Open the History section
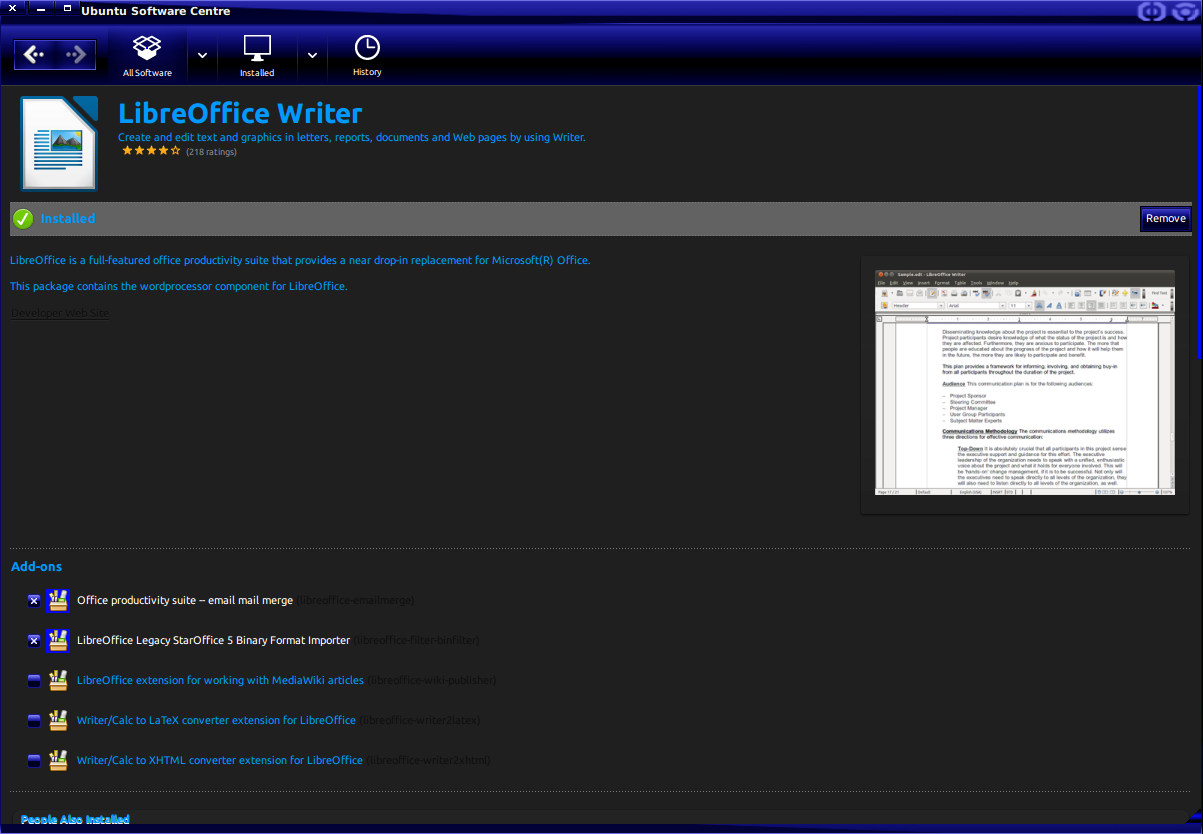 click(367, 57)
